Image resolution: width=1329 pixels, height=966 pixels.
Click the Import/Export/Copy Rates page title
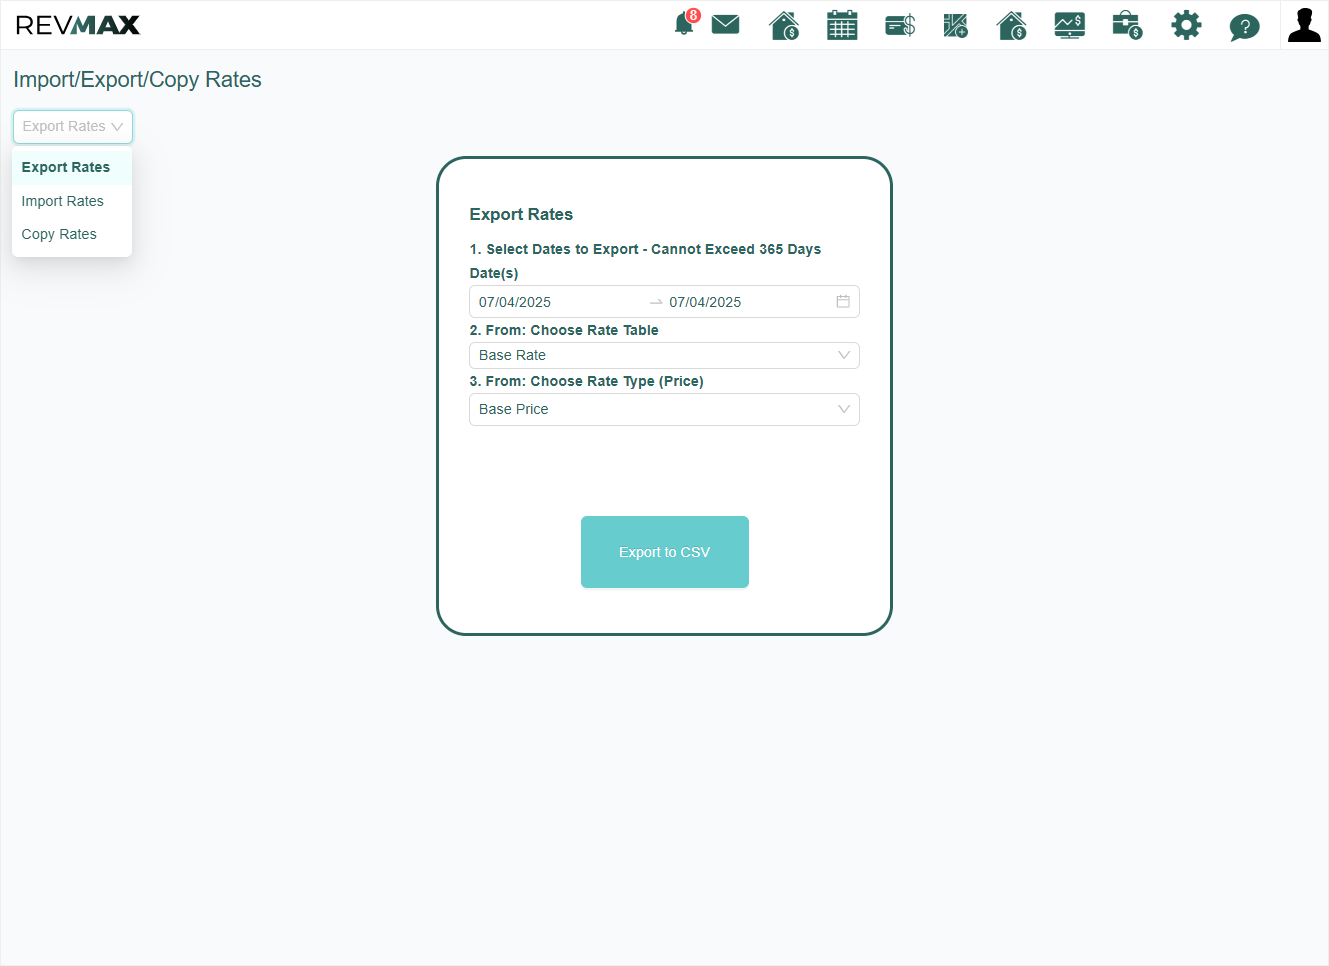point(137,80)
